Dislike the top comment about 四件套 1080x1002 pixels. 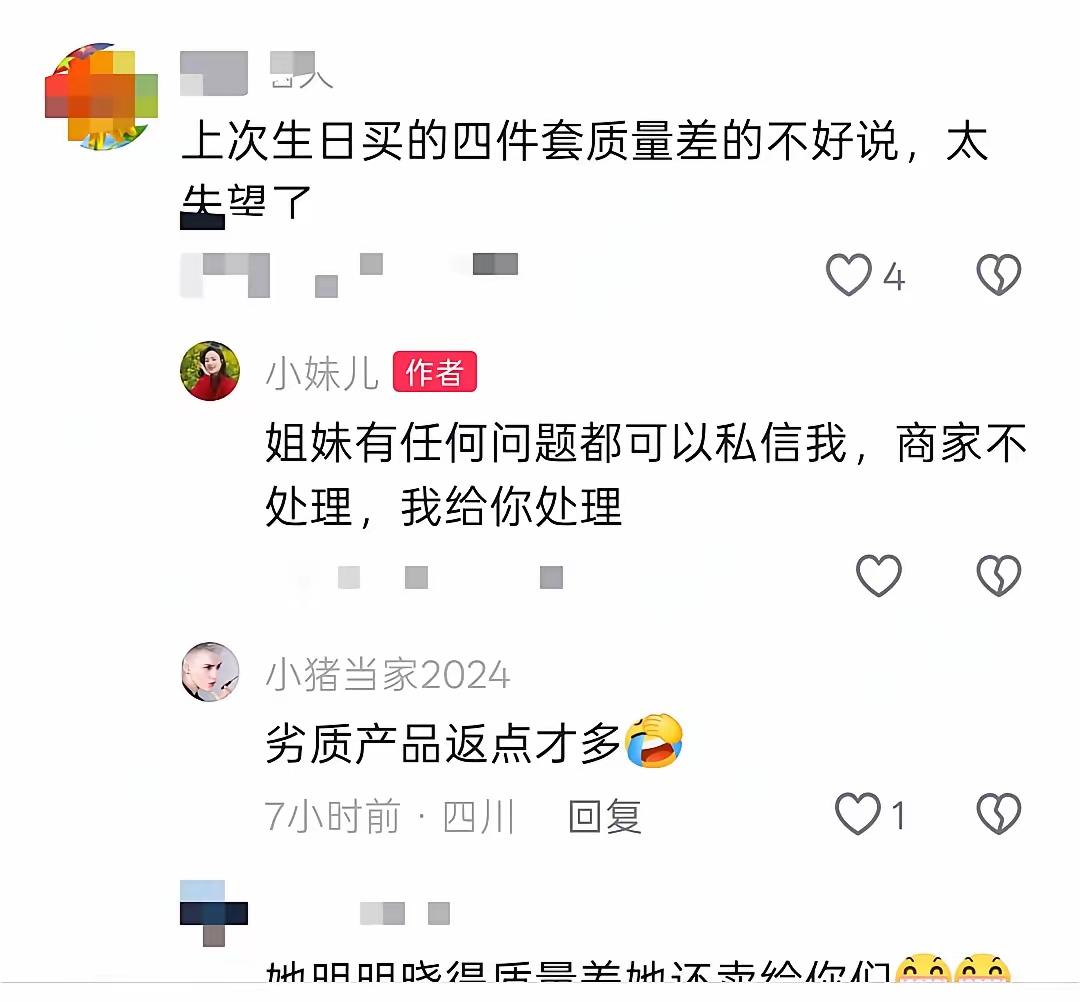tap(999, 275)
